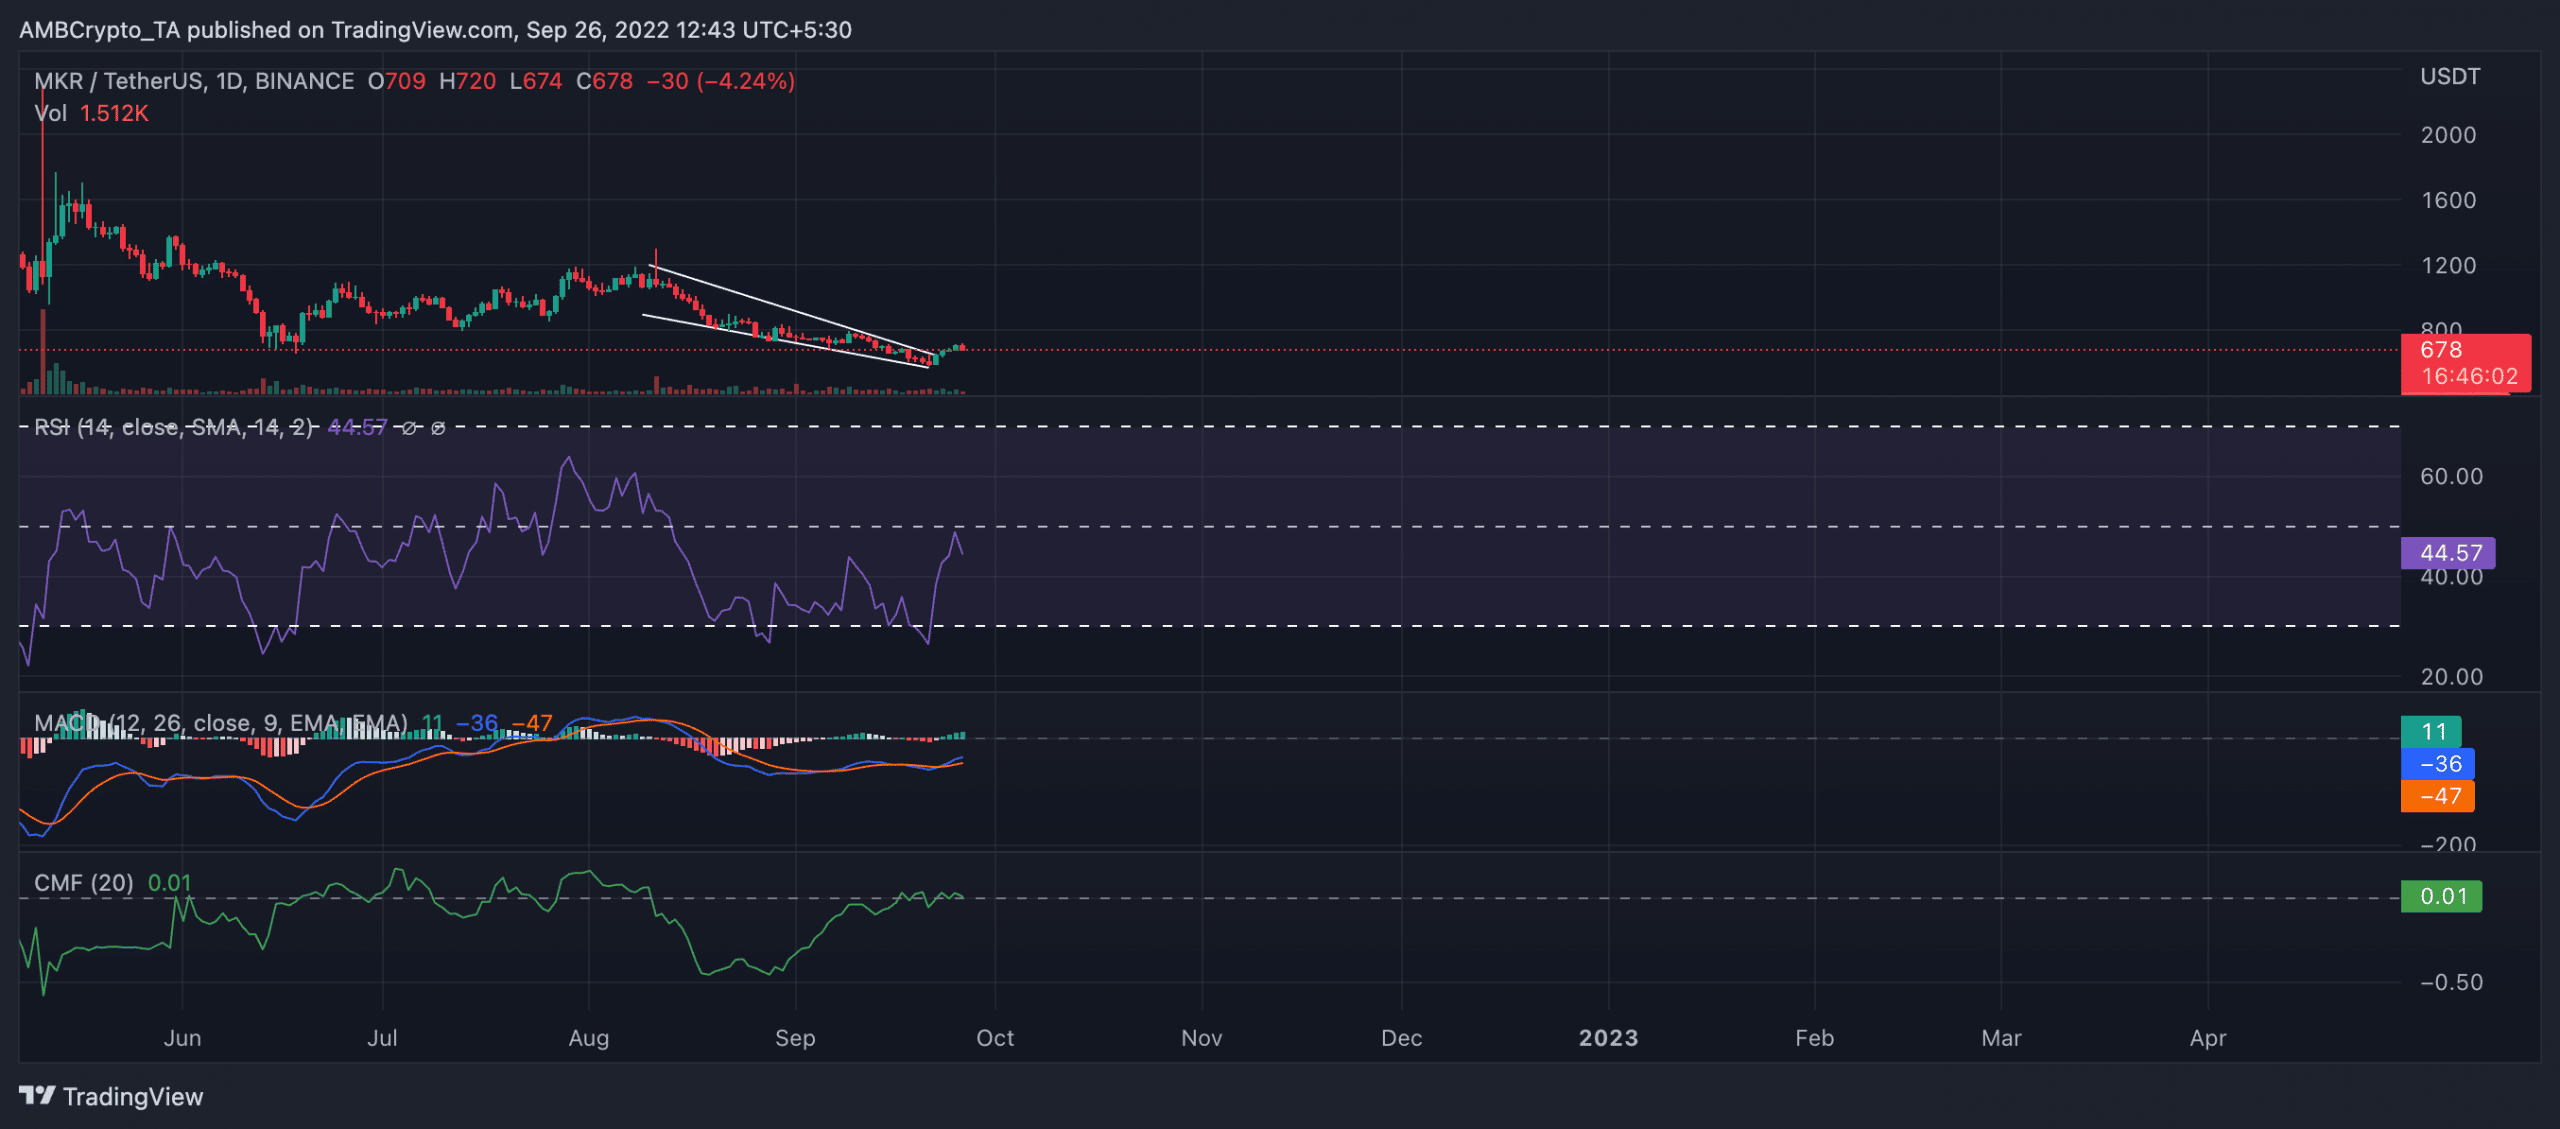This screenshot has width=2560, height=1129.
Task: Click the green 11 MACD histogram tag
Action: [x=2431, y=731]
